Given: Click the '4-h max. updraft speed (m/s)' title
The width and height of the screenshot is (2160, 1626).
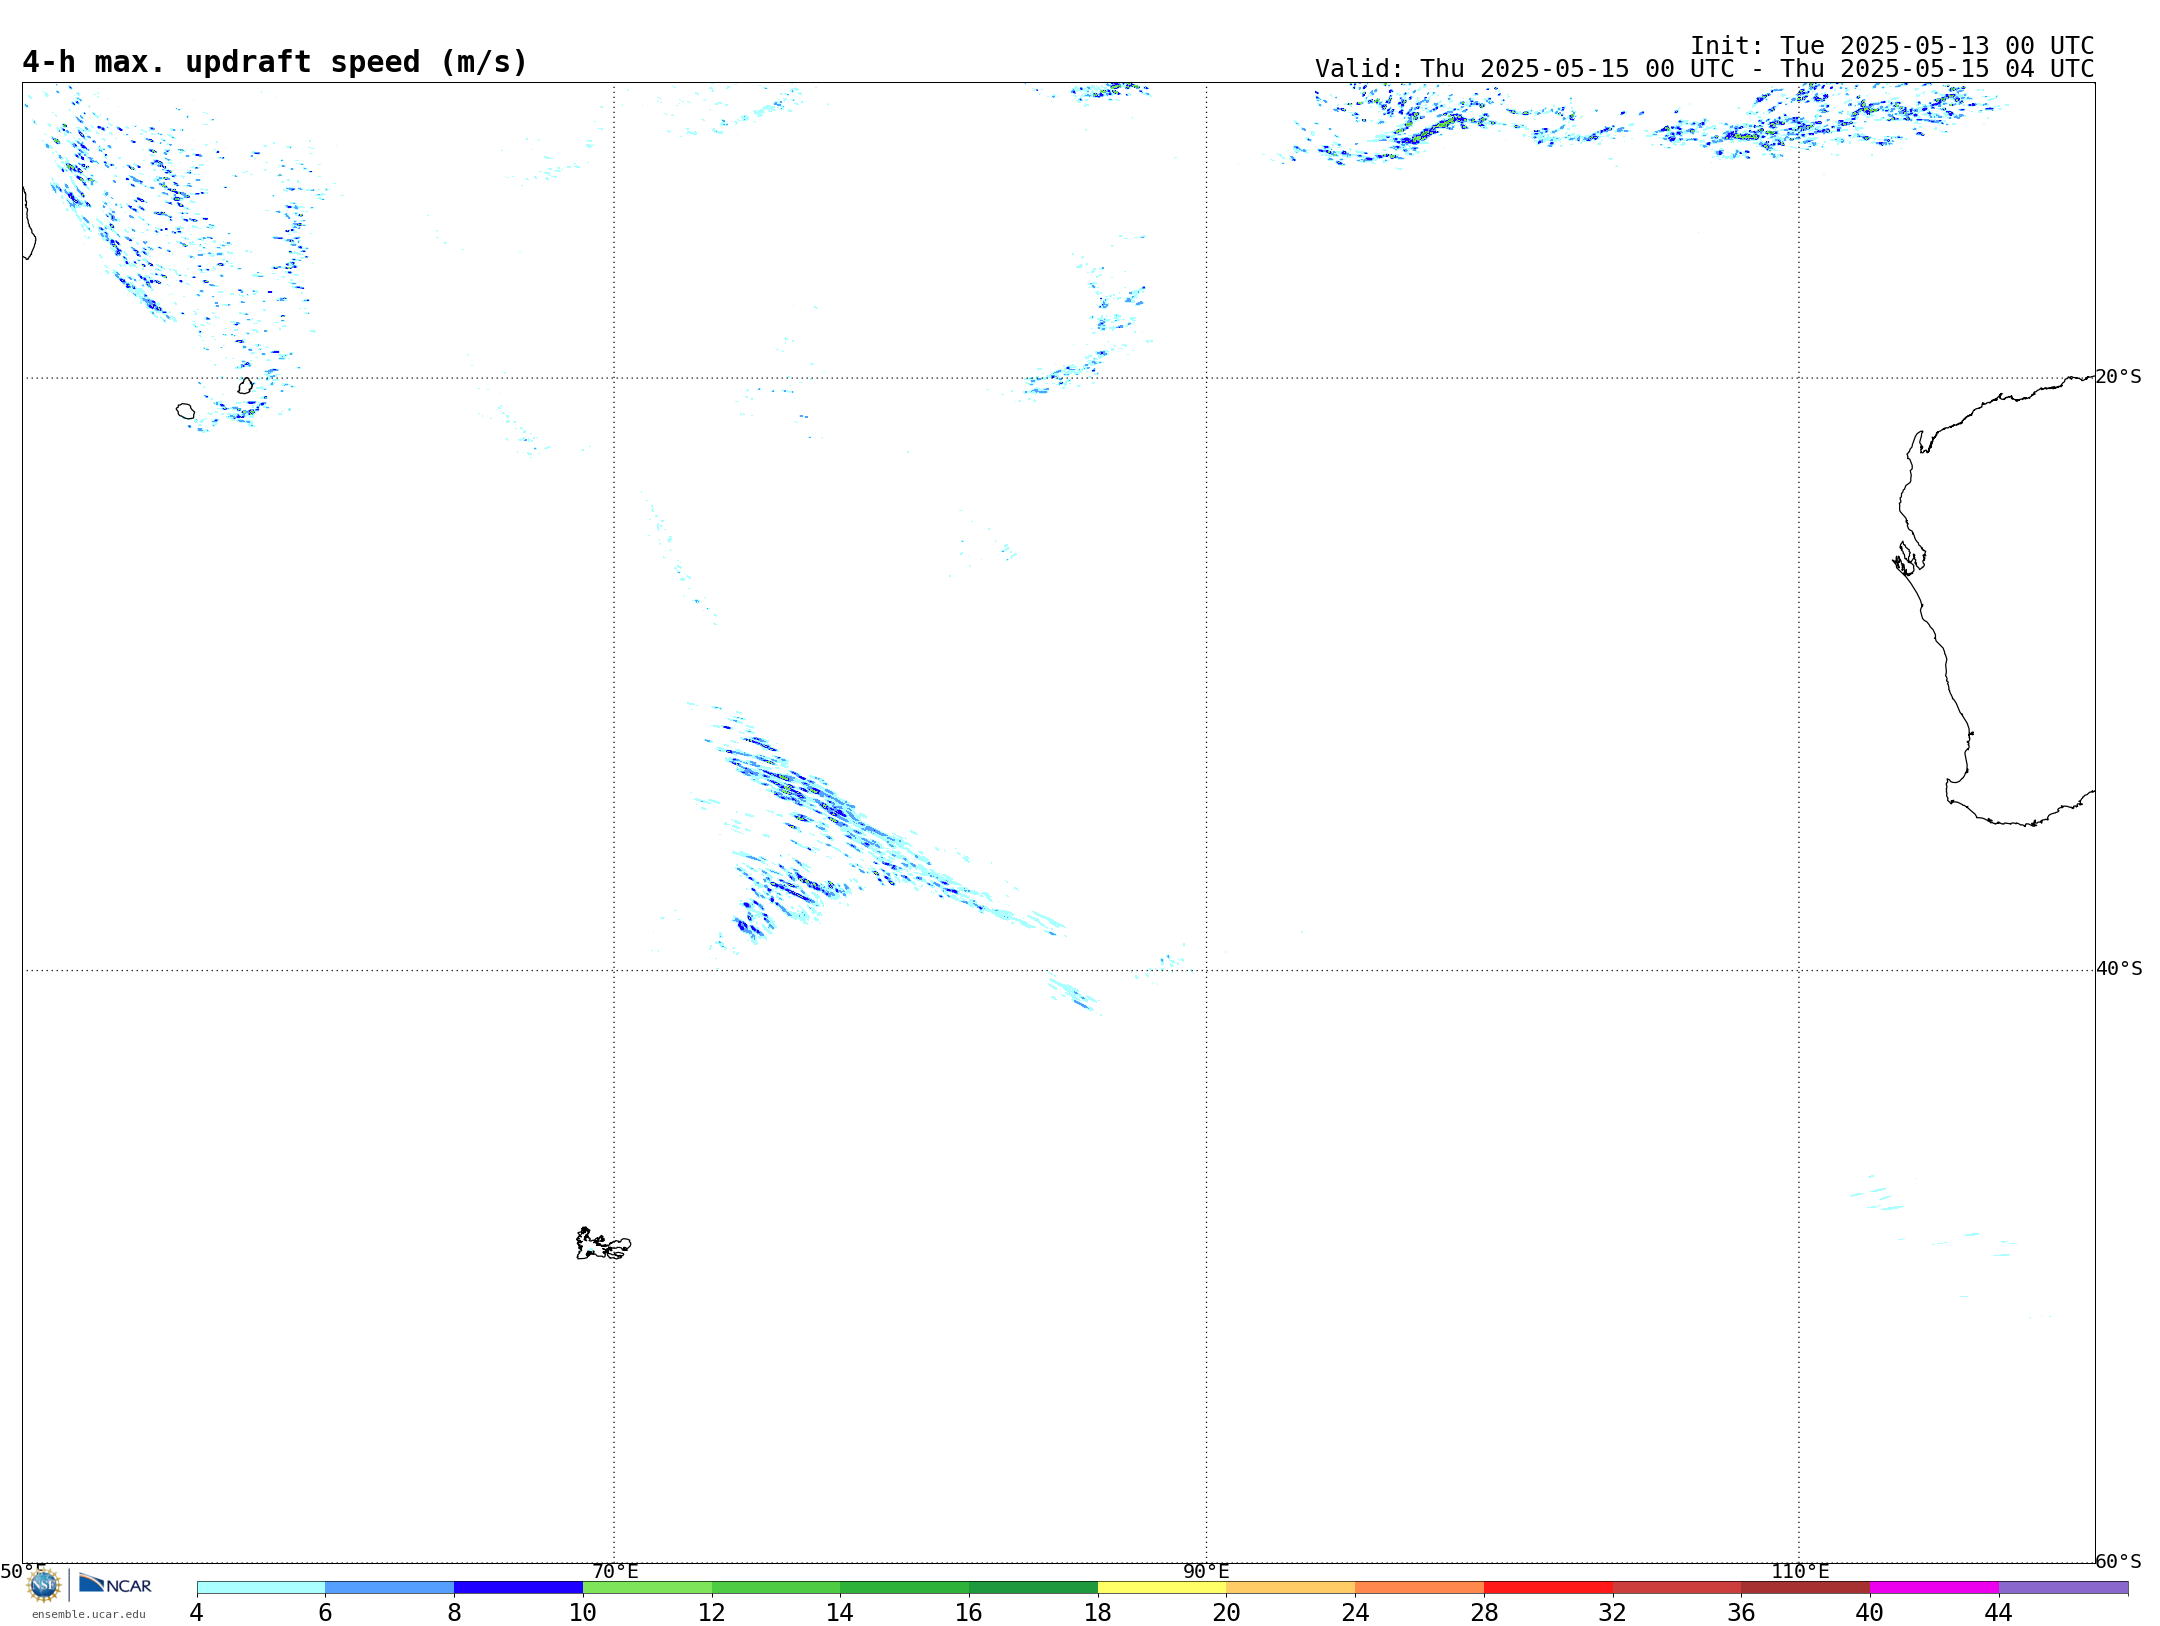Looking at the screenshot, I should pos(275,62).
